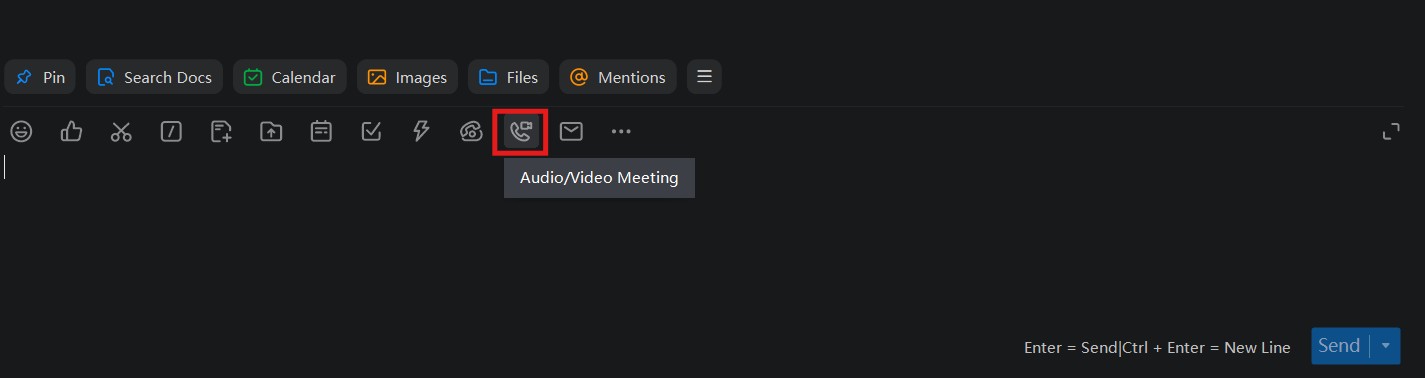
Task: Open the Send button dropdown arrow
Action: pos(1386,346)
